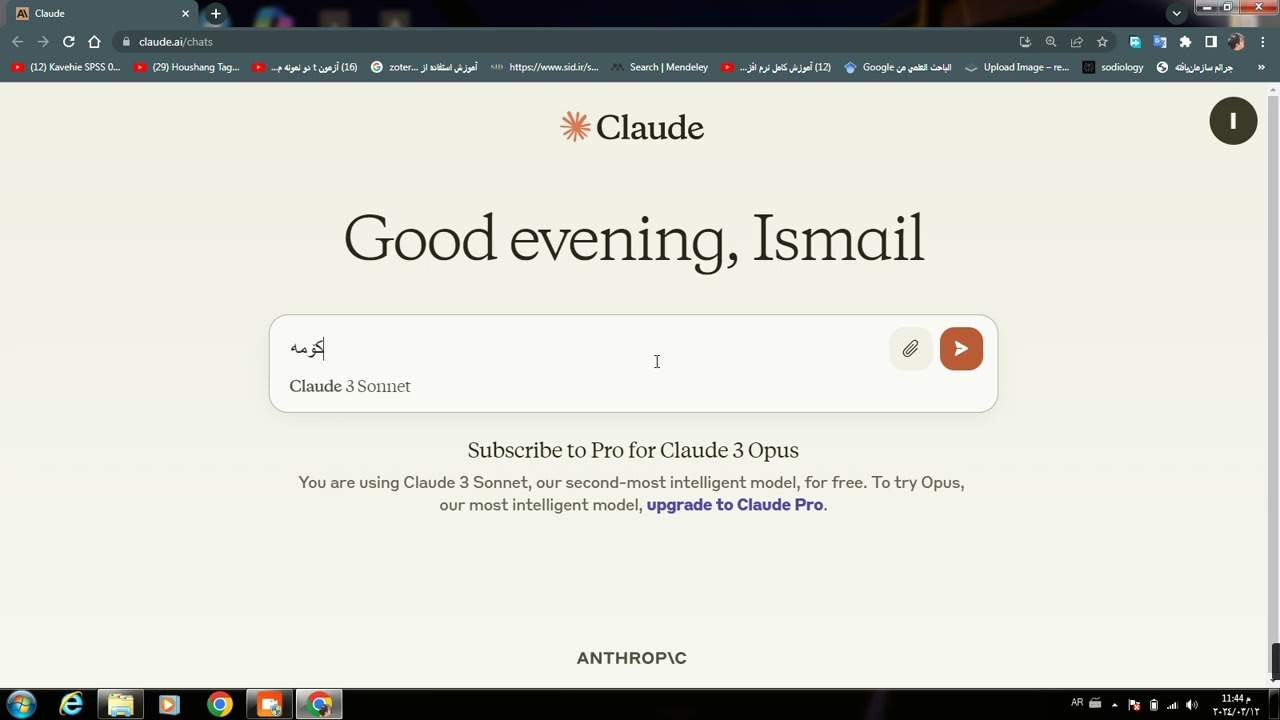Click the Claude 3 Sonnet model label

(350, 386)
